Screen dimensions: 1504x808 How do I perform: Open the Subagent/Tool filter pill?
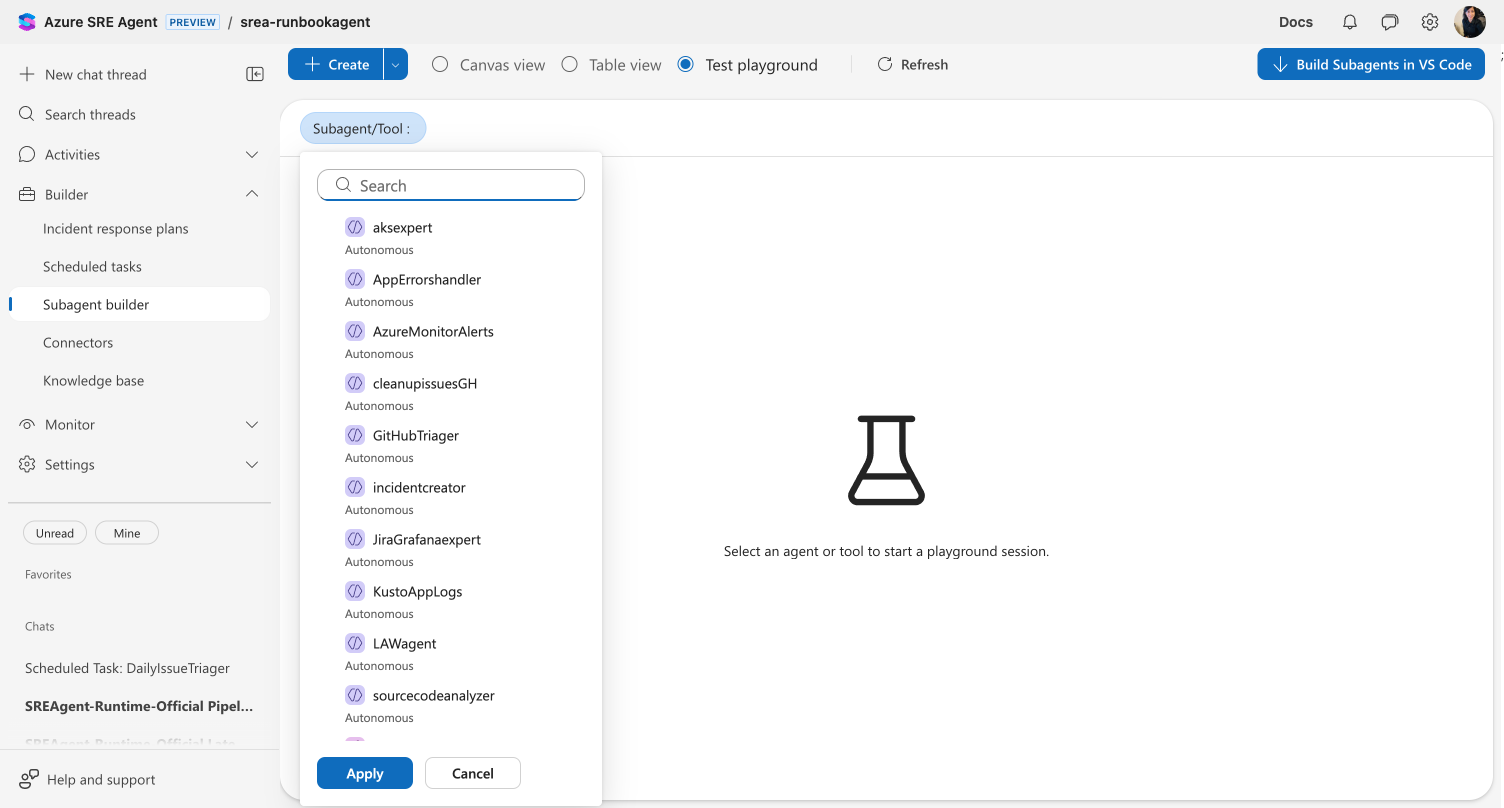click(x=363, y=129)
